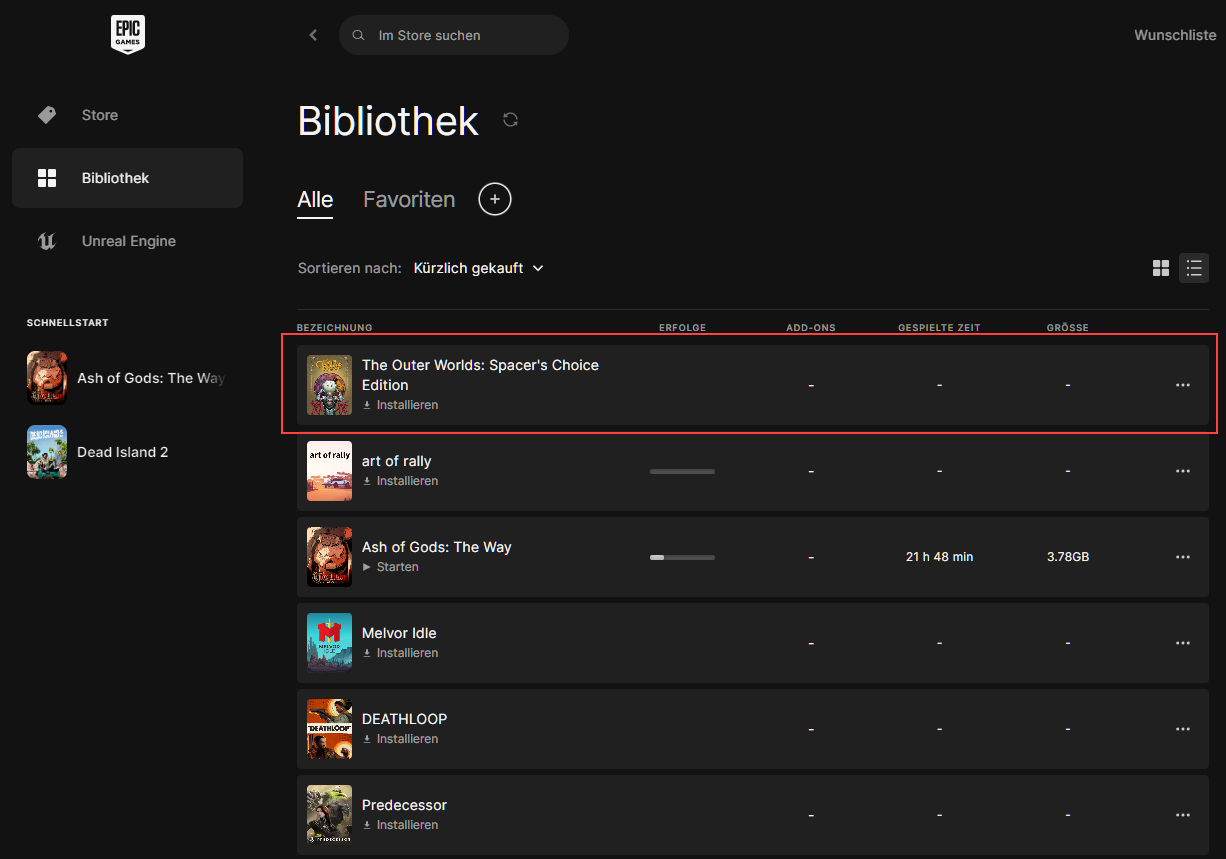Open Ash of Gods cover in library list
The width and height of the screenshot is (1226, 859).
329,557
